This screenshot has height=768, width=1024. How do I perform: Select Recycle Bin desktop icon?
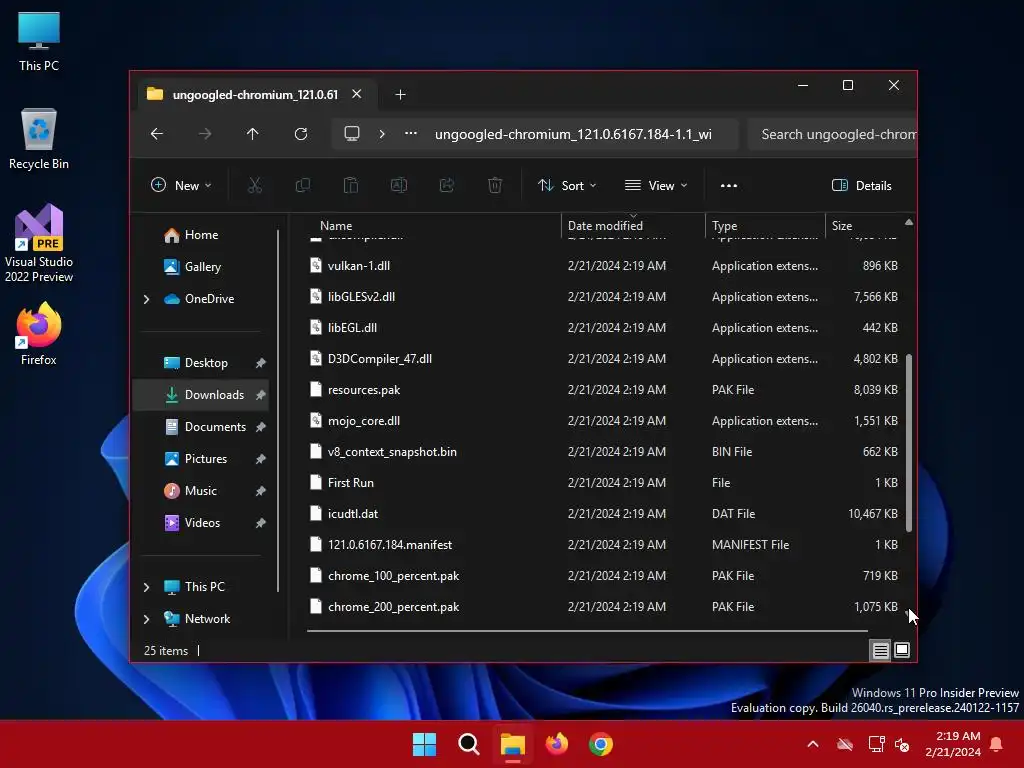39,139
